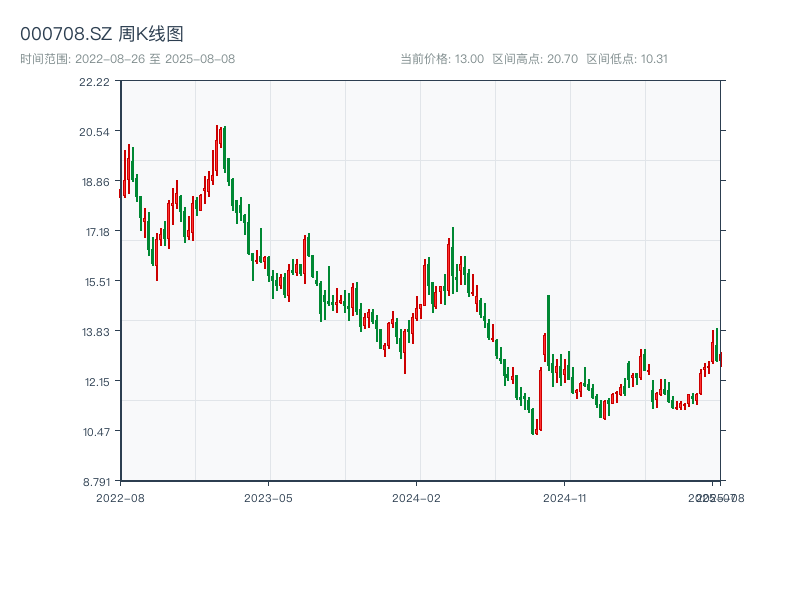This screenshot has height=600, width=800.
Task: Click x-axis label 2023-05
Action: (268, 498)
